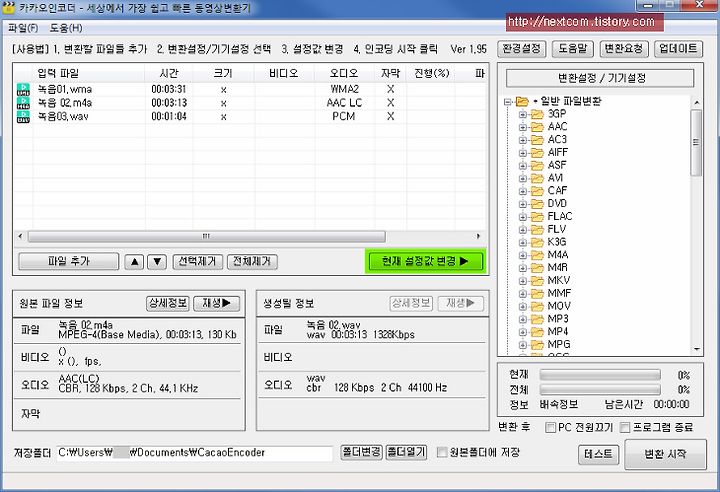Click the ASF folder icon
This screenshot has height=492, width=720.
click(x=537, y=165)
